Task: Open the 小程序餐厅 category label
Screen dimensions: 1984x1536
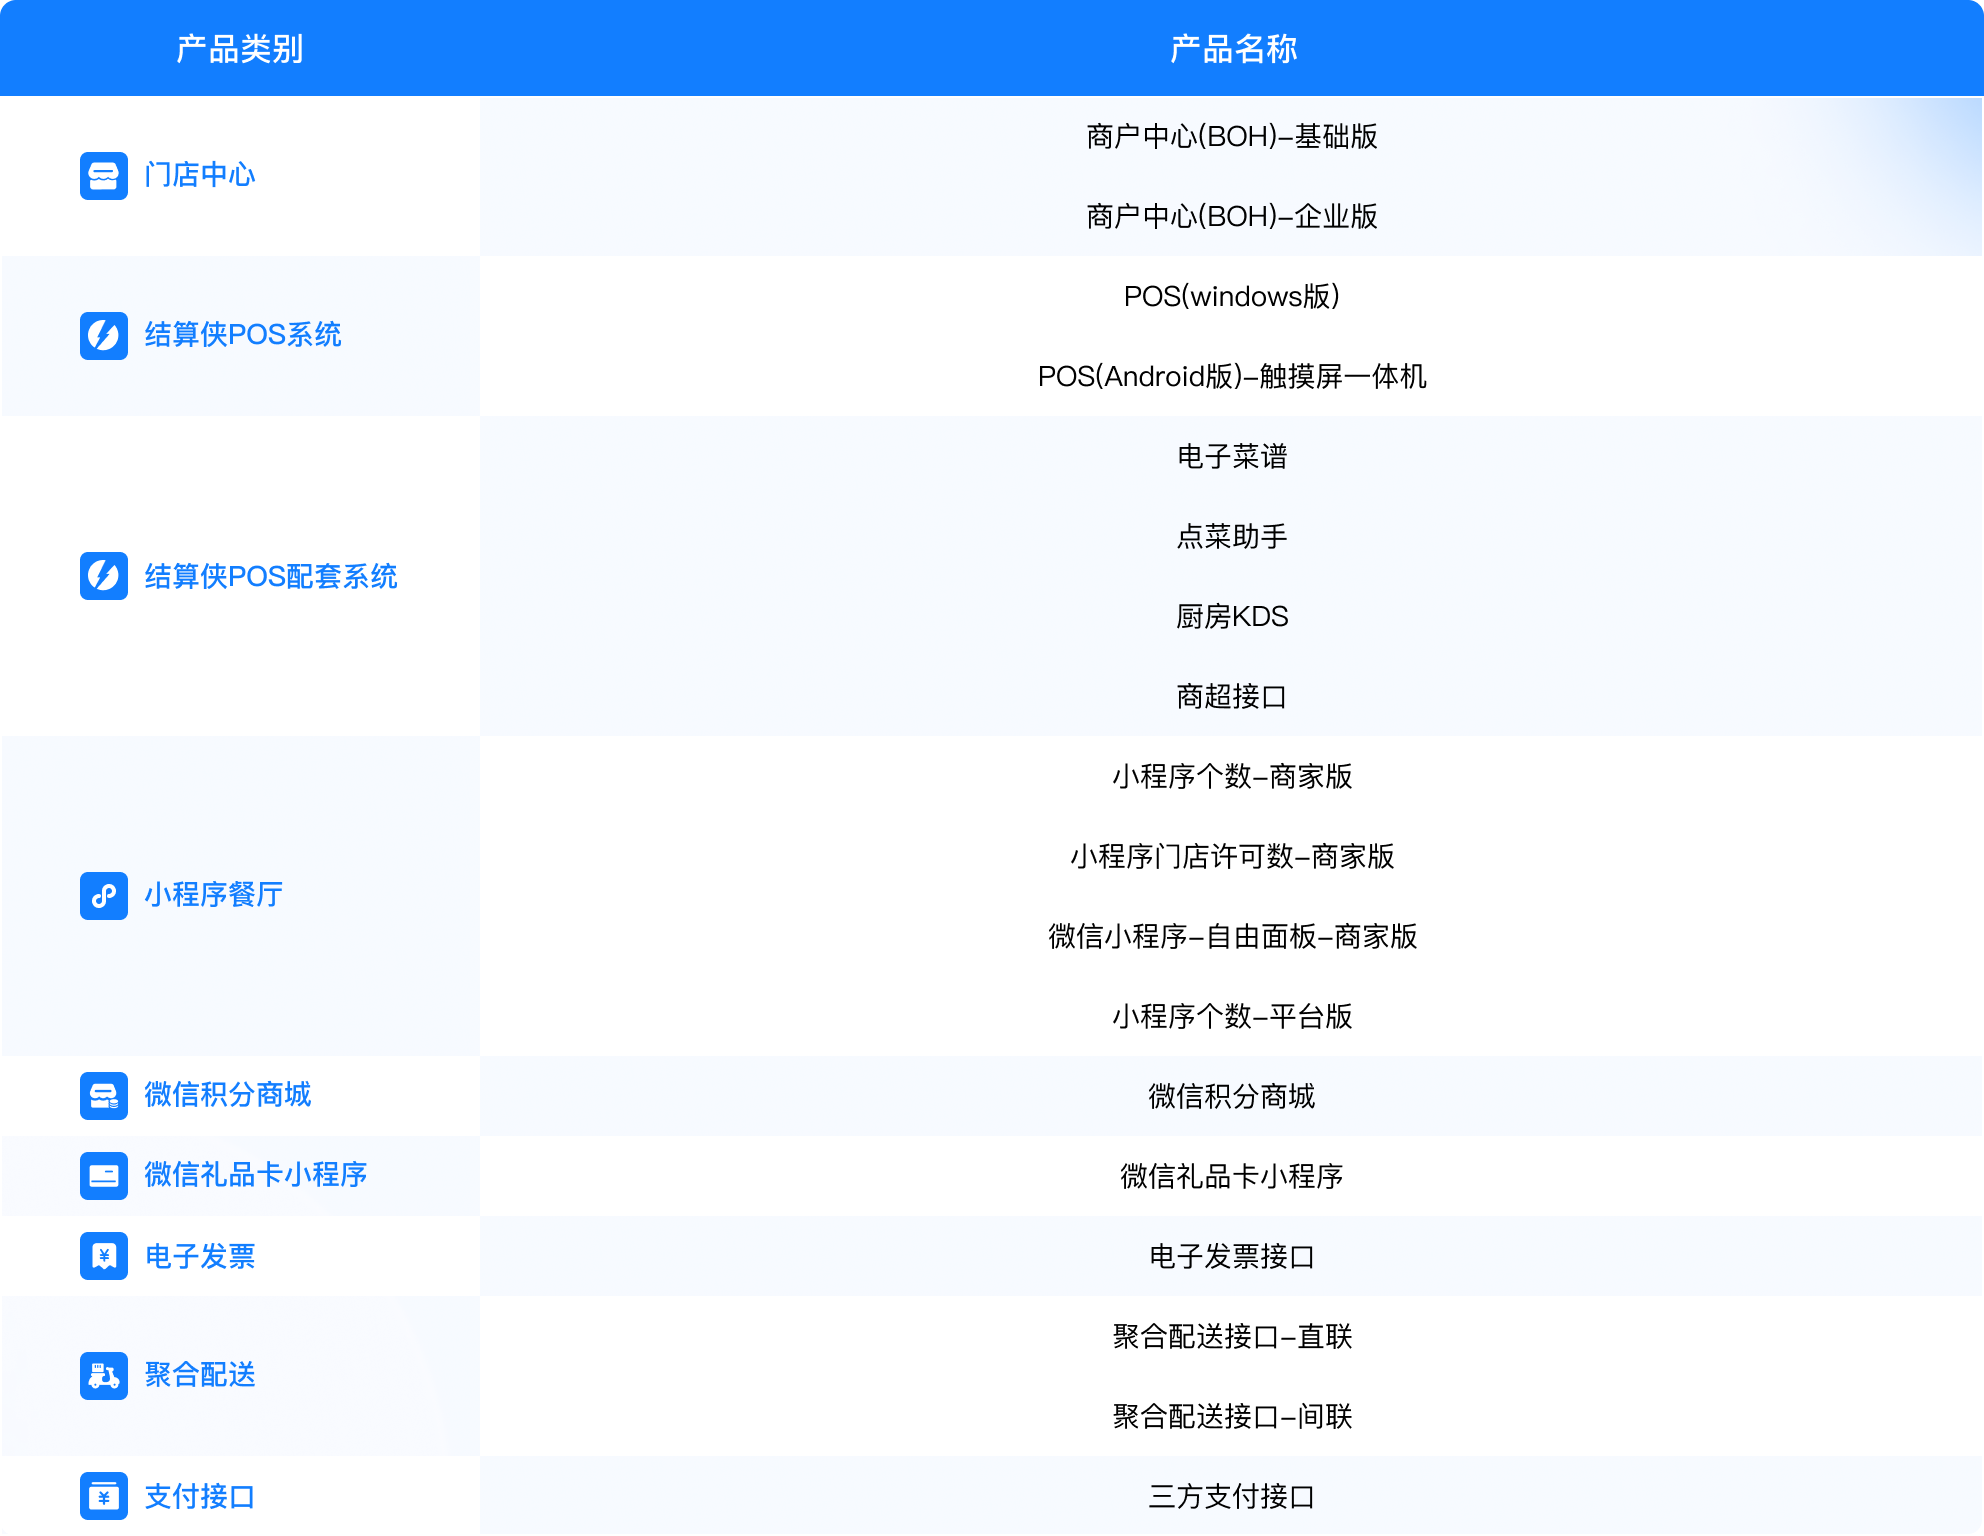Action: (x=214, y=895)
